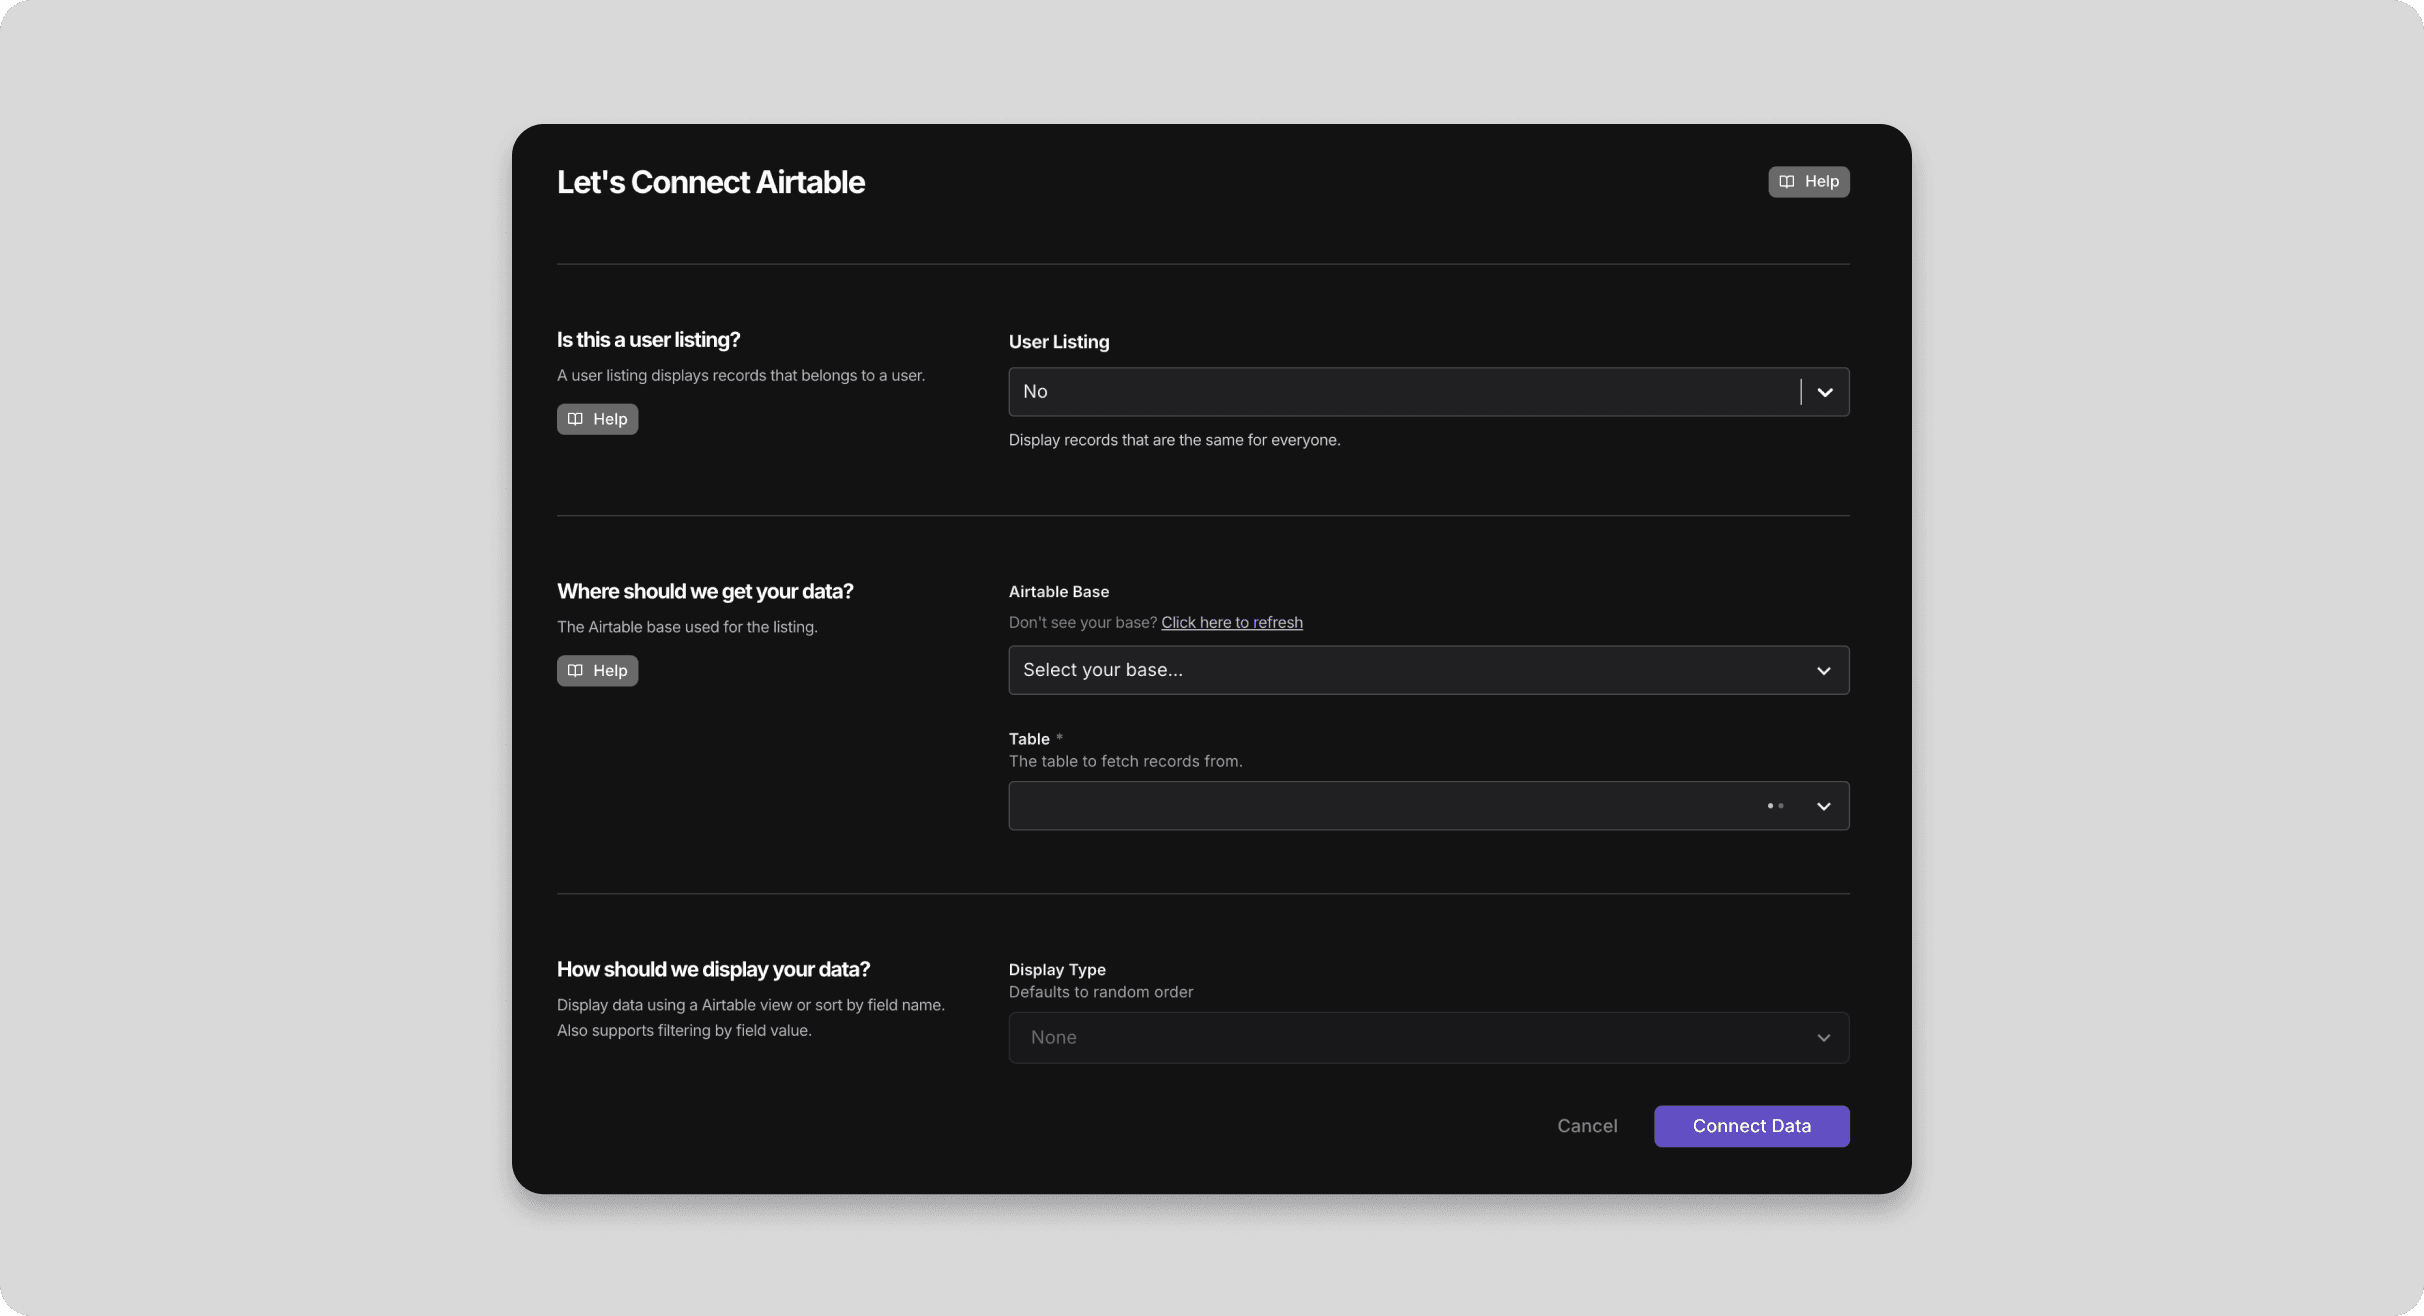The width and height of the screenshot is (2424, 1316).
Task: Click Help under 'Where should we get your data?'
Action: [x=597, y=671]
